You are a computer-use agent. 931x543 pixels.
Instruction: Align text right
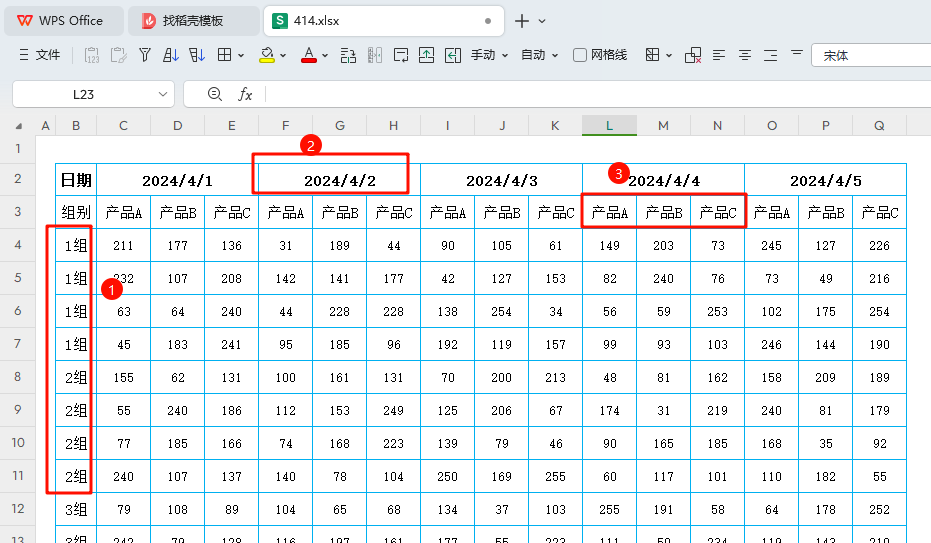coord(771,55)
